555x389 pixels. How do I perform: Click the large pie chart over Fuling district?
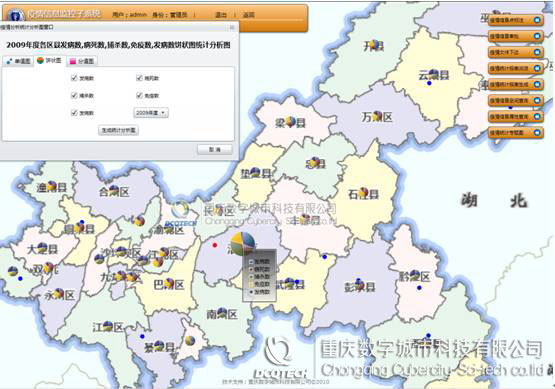click(242, 243)
